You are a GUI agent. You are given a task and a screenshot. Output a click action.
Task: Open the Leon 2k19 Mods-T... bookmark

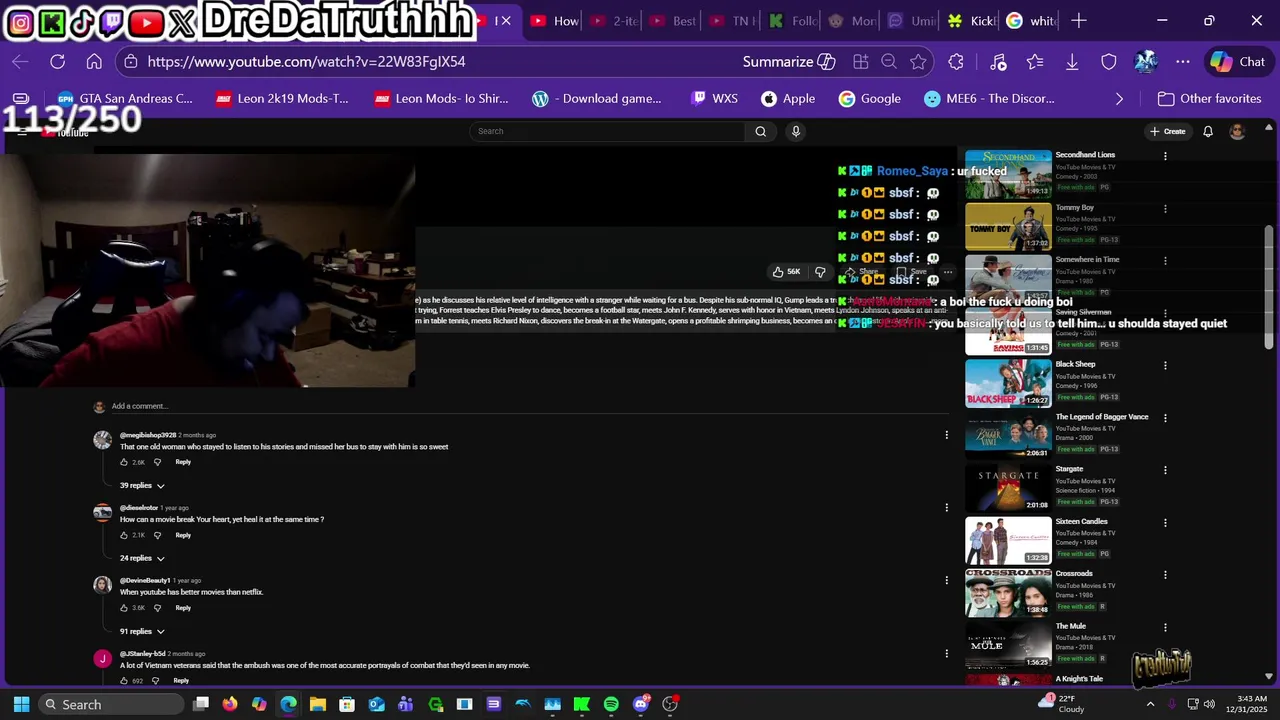point(282,99)
